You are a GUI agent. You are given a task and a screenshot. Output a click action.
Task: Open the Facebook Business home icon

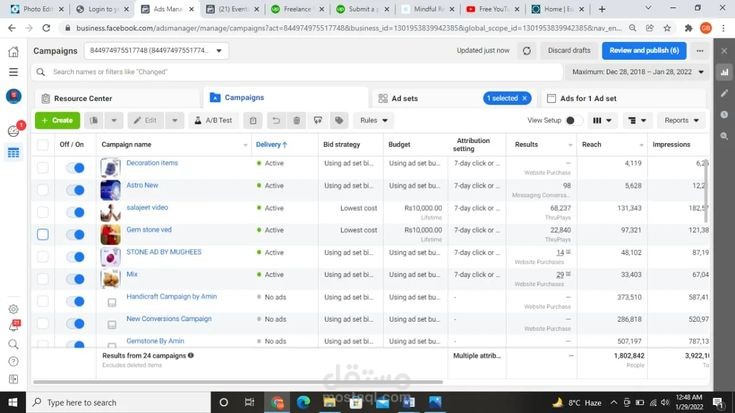14,52
